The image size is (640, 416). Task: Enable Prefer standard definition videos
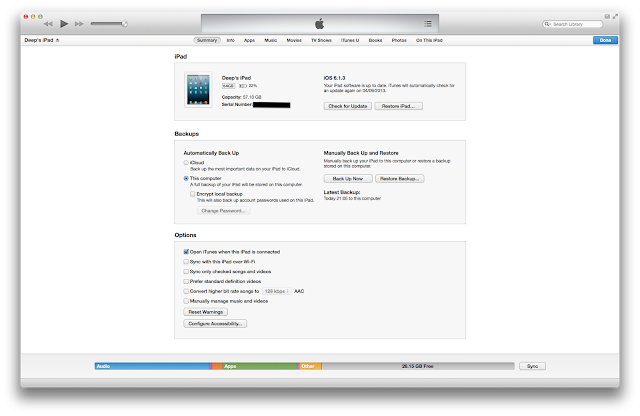click(186, 281)
